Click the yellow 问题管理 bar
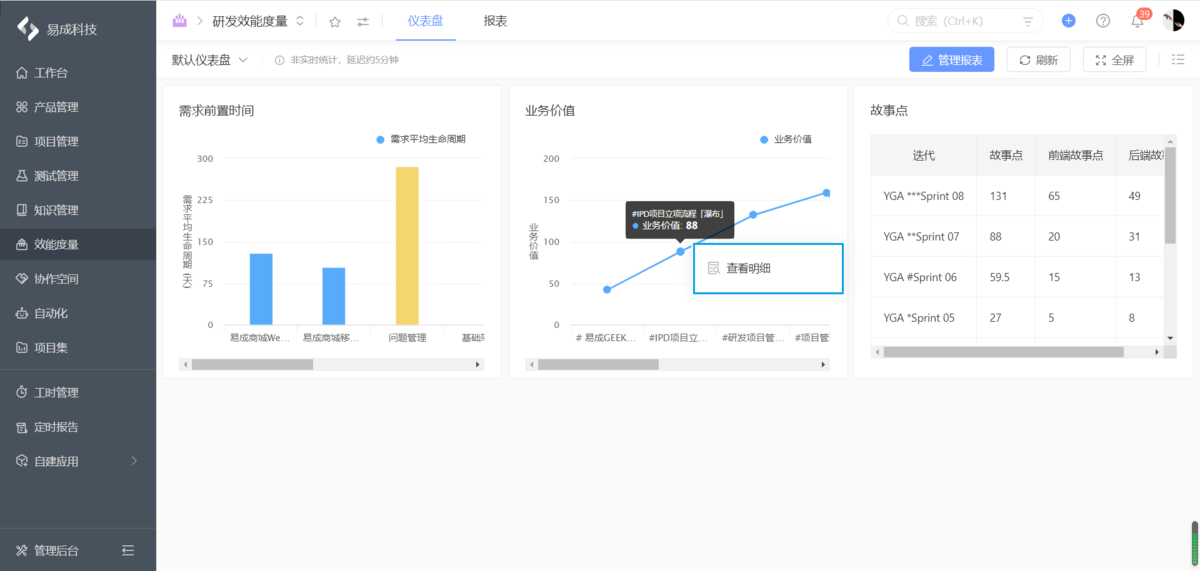The width and height of the screenshot is (1200, 571). [x=407, y=246]
